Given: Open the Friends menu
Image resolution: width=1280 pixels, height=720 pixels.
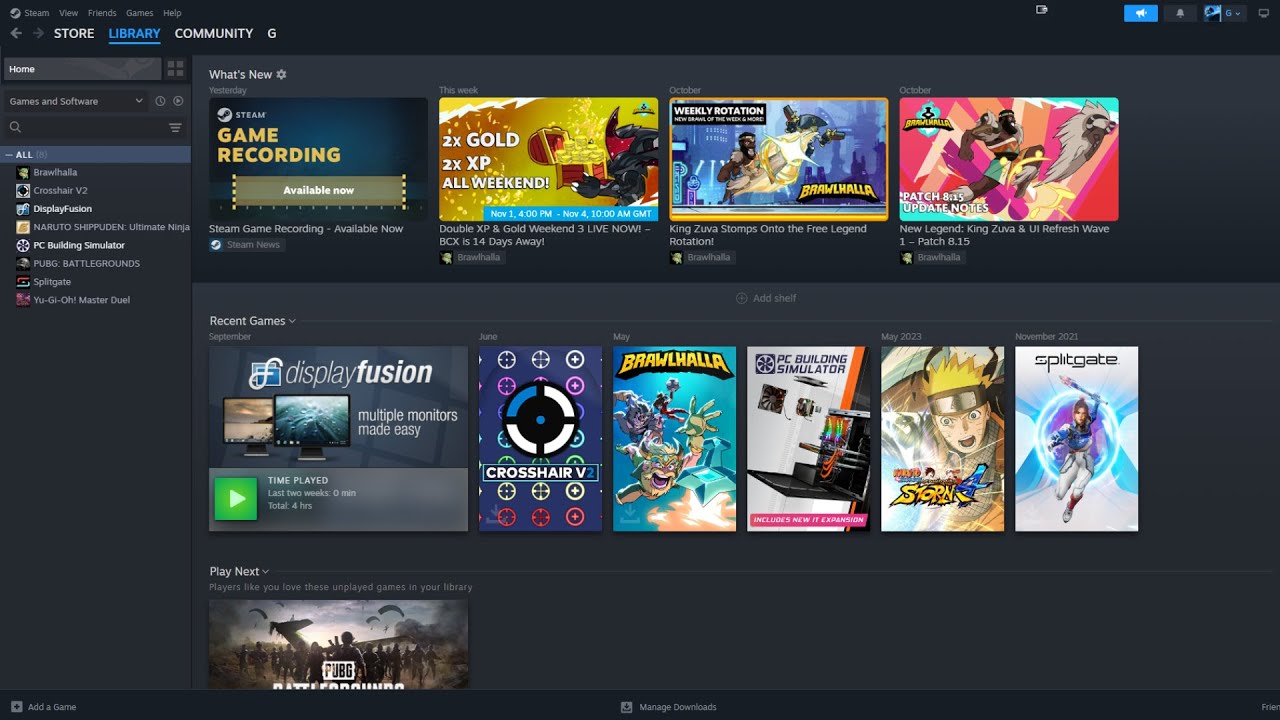Looking at the screenshot, I should [102, 13].
